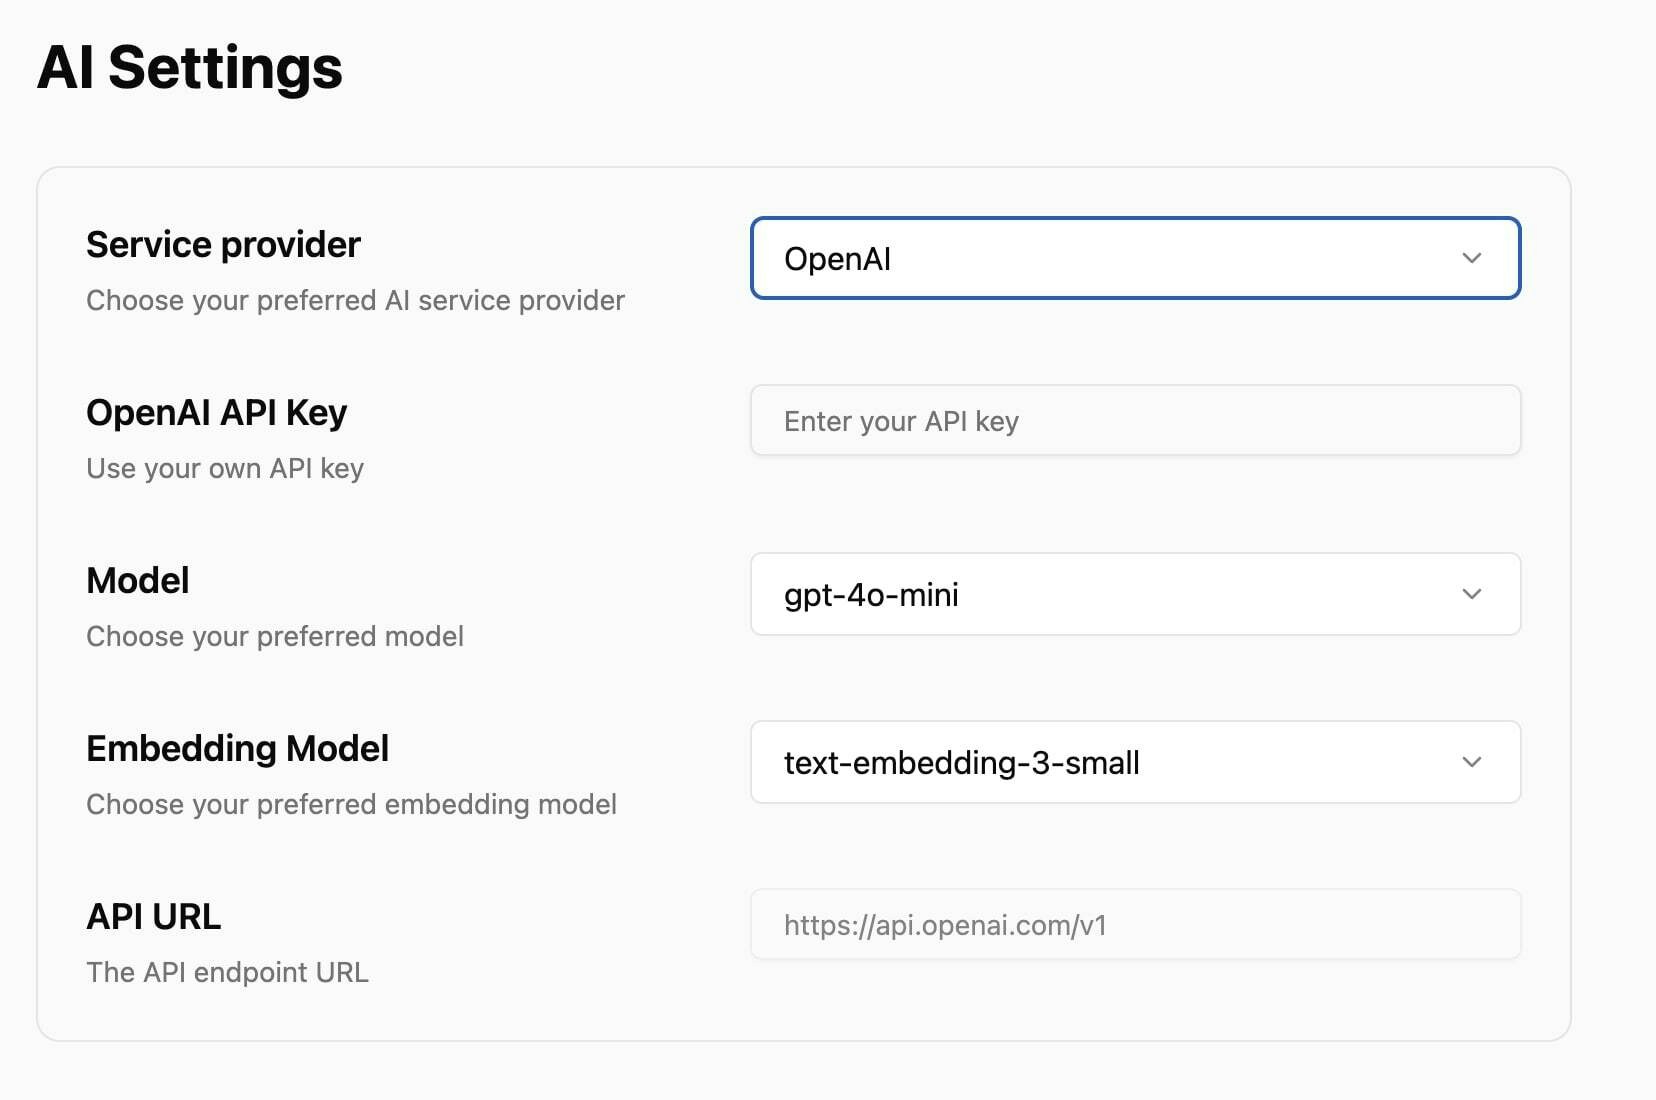Click the chevron arrow in gpt-4o-mini selector

click(1471, 594)
